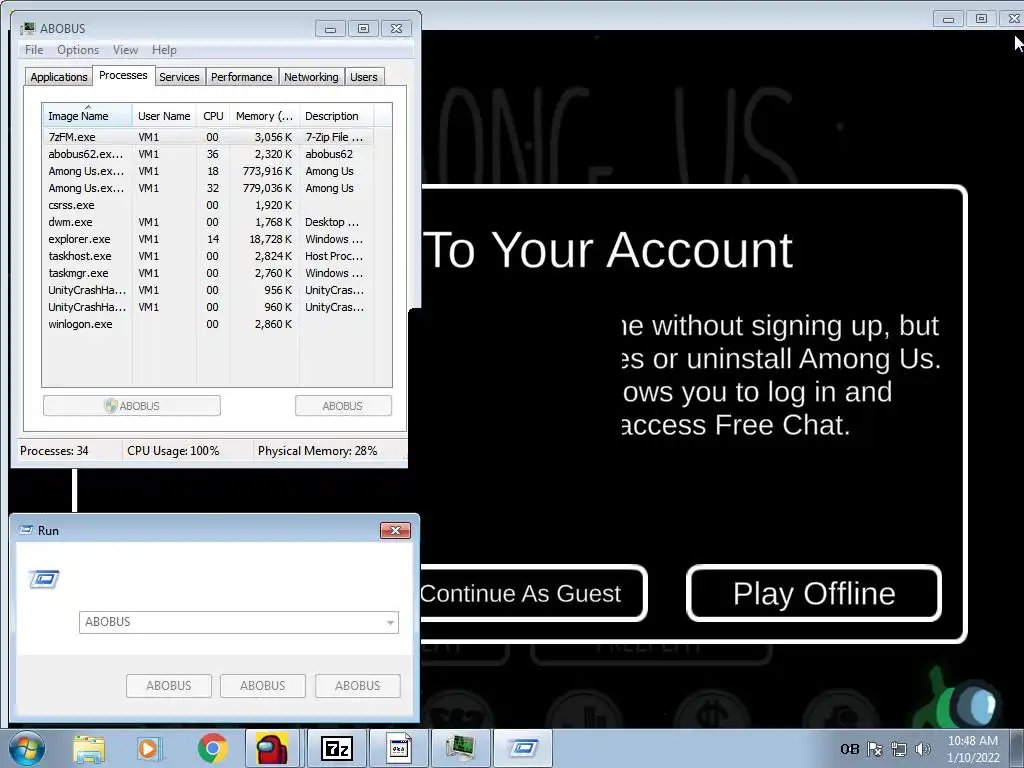Image resolution: width=1024 pixels, height=768 pixels.
Task: Switch to the Users tab
Action: coord(364,77)
